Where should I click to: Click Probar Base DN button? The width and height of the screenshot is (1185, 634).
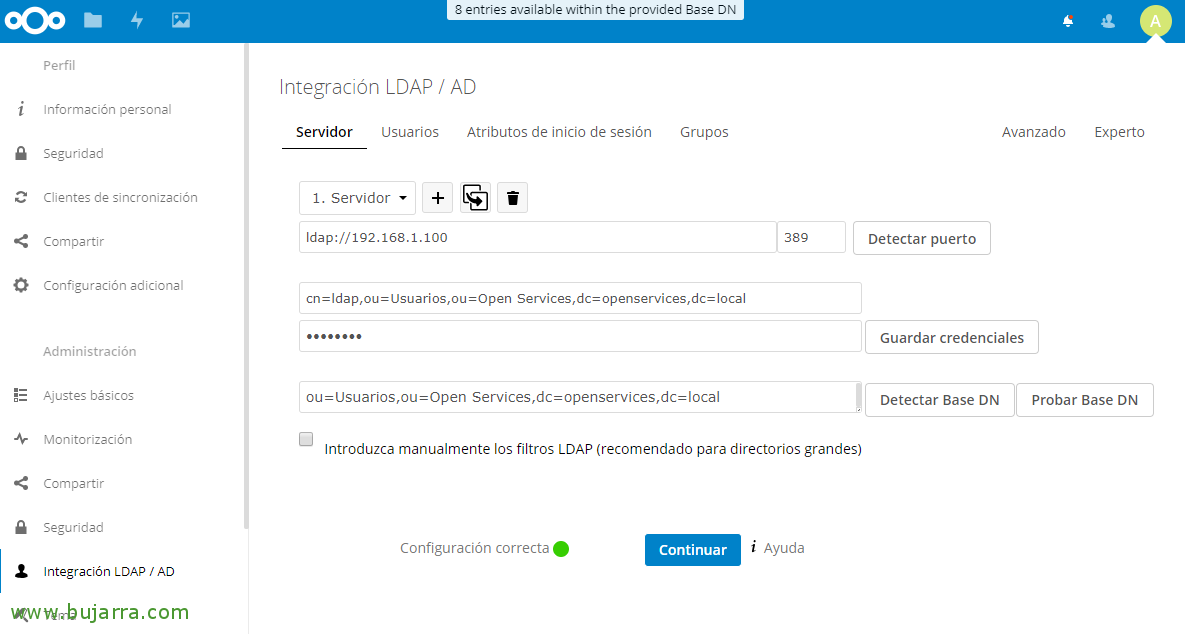[1084, 400]
